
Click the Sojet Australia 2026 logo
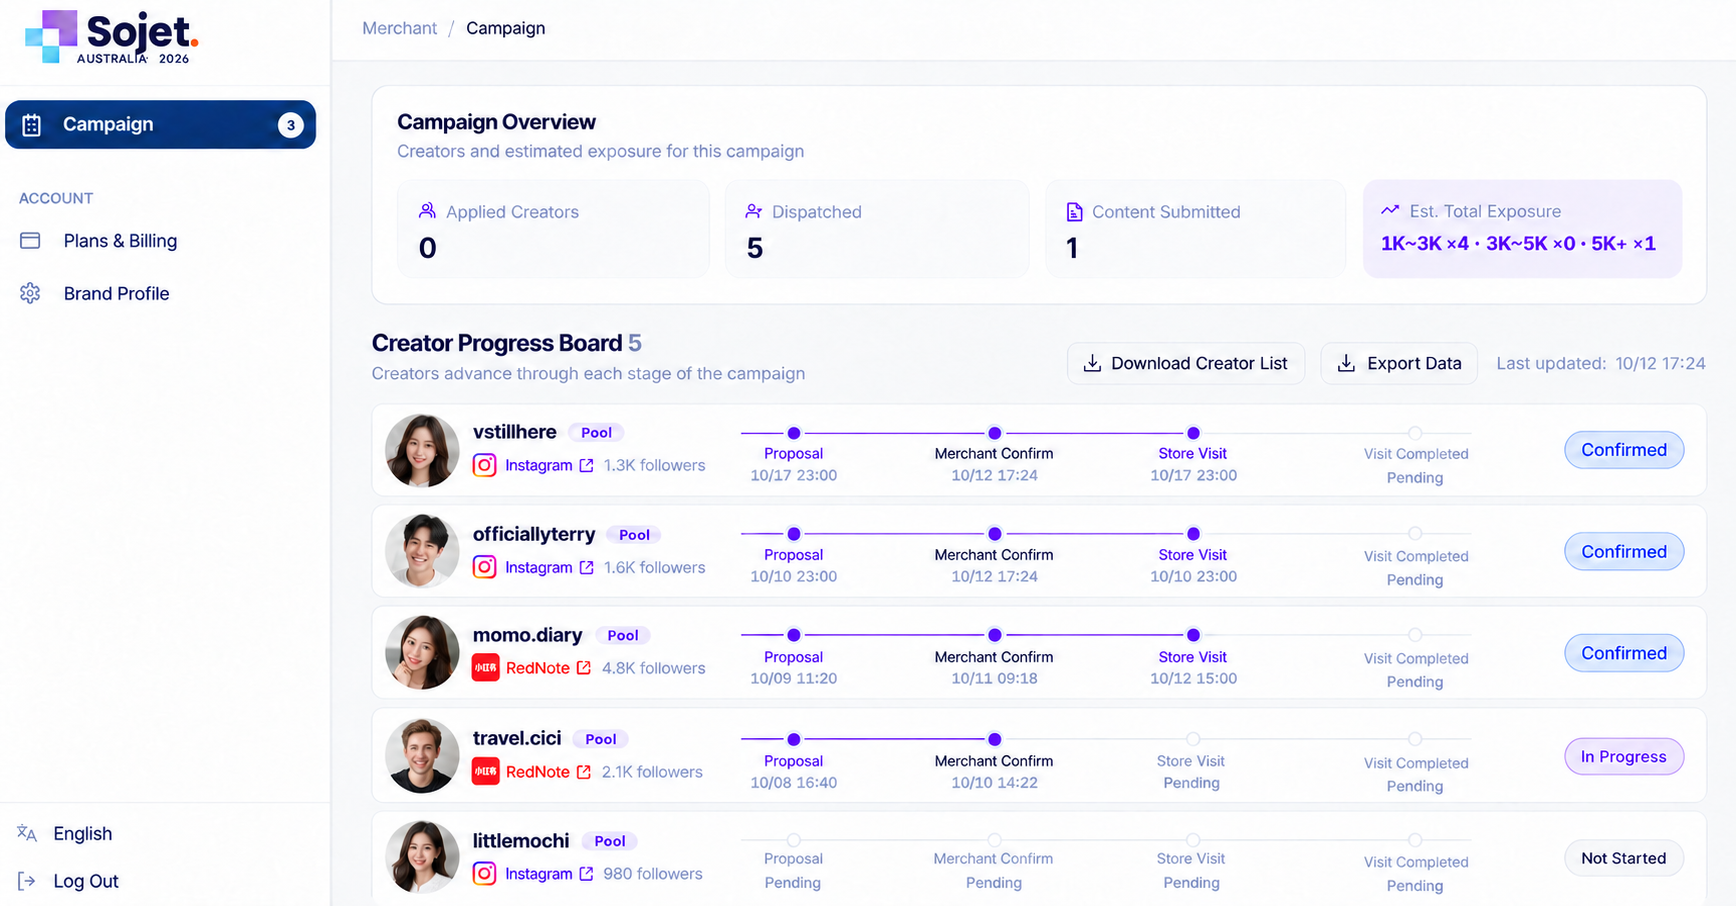(112, 37)
